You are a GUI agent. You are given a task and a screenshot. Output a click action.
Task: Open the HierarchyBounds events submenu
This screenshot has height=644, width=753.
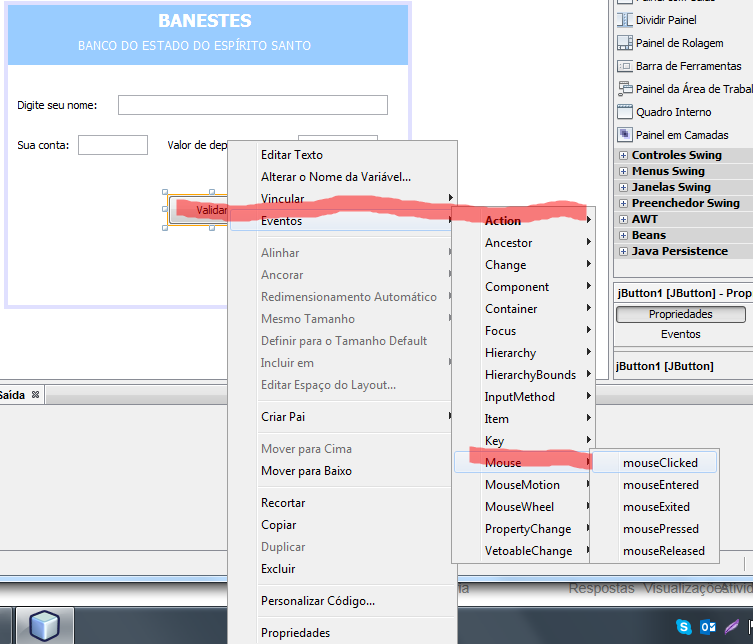click(x=523, y=375)
